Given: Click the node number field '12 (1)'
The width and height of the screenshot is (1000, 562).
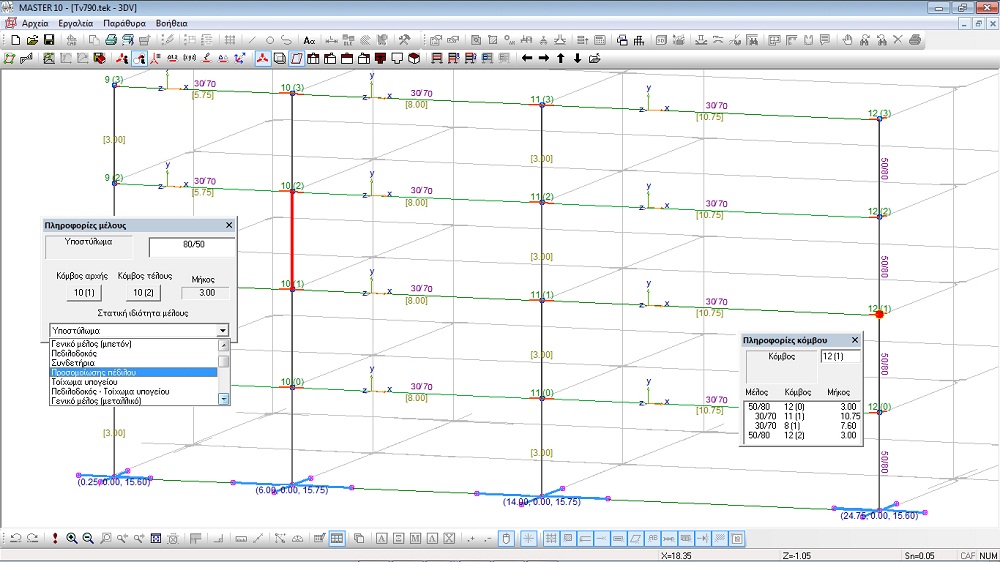Looking at the screenshot, I should [839, 356].
